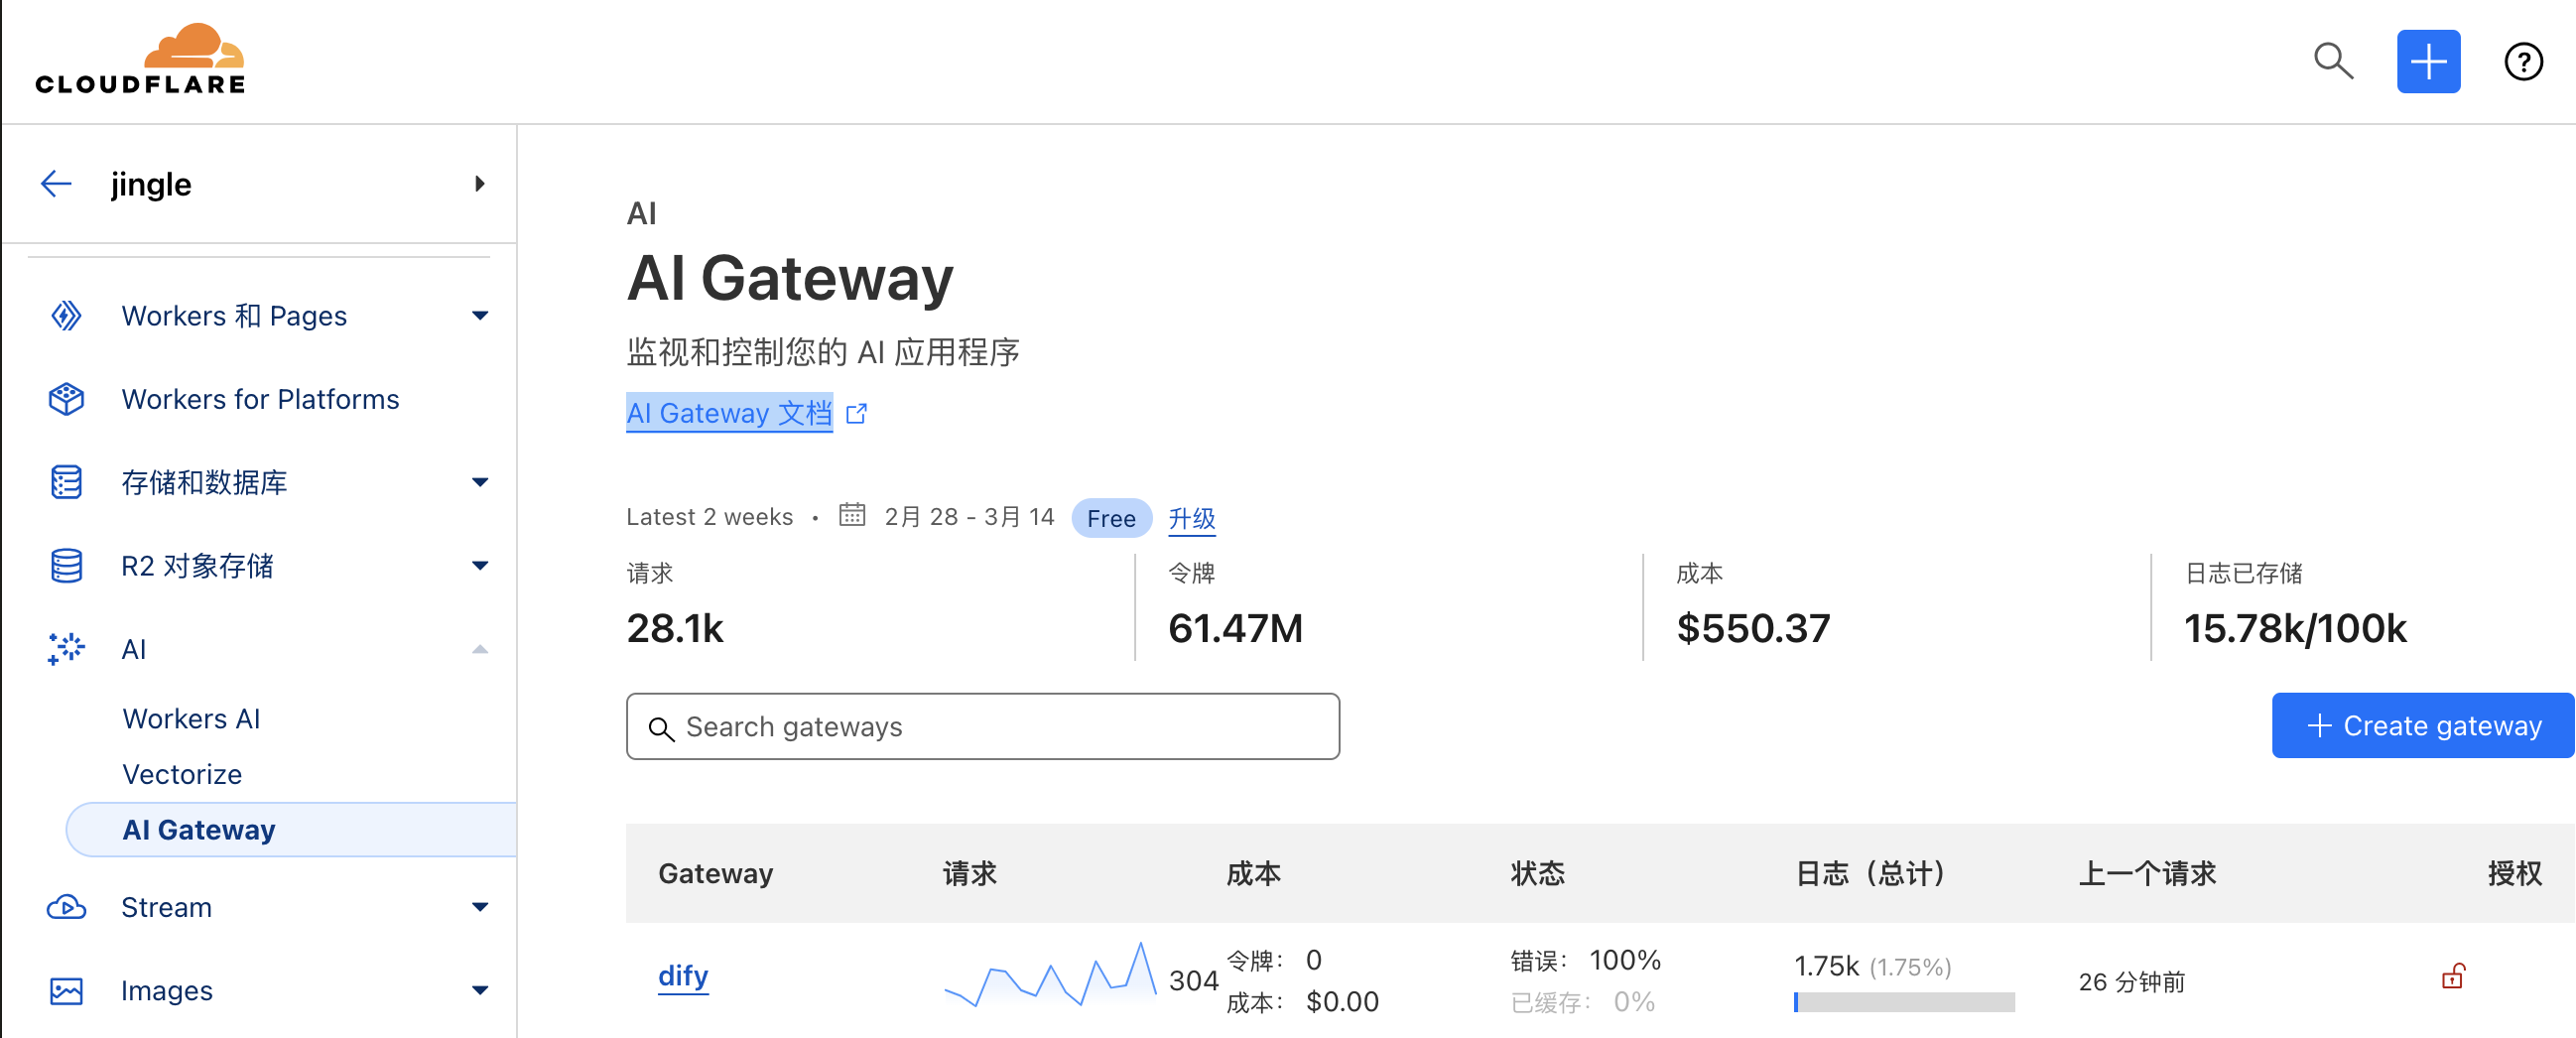
Task: Click the 日志（总计）column header
Action: point(1873,874)
